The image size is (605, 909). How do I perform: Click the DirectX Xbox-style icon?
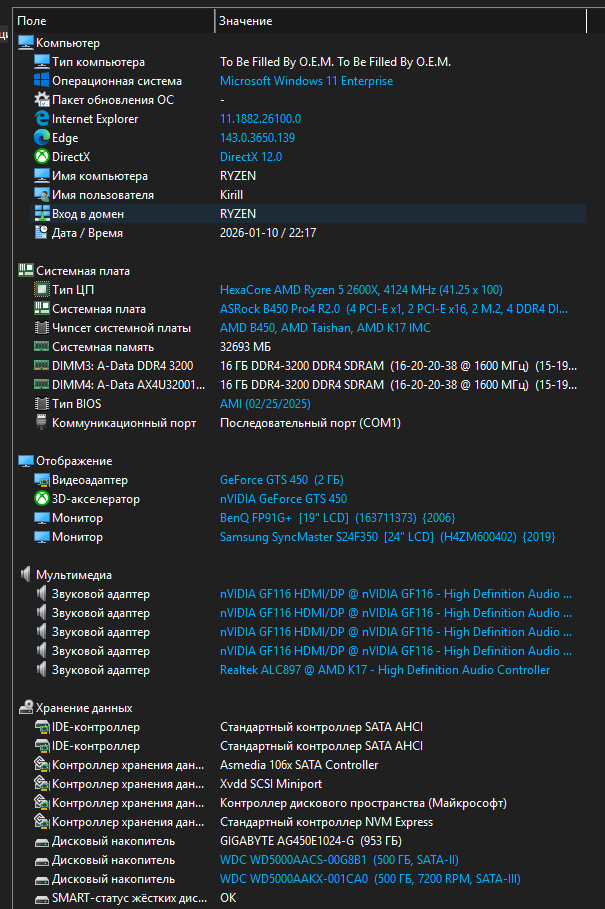[x=42, y=157]
